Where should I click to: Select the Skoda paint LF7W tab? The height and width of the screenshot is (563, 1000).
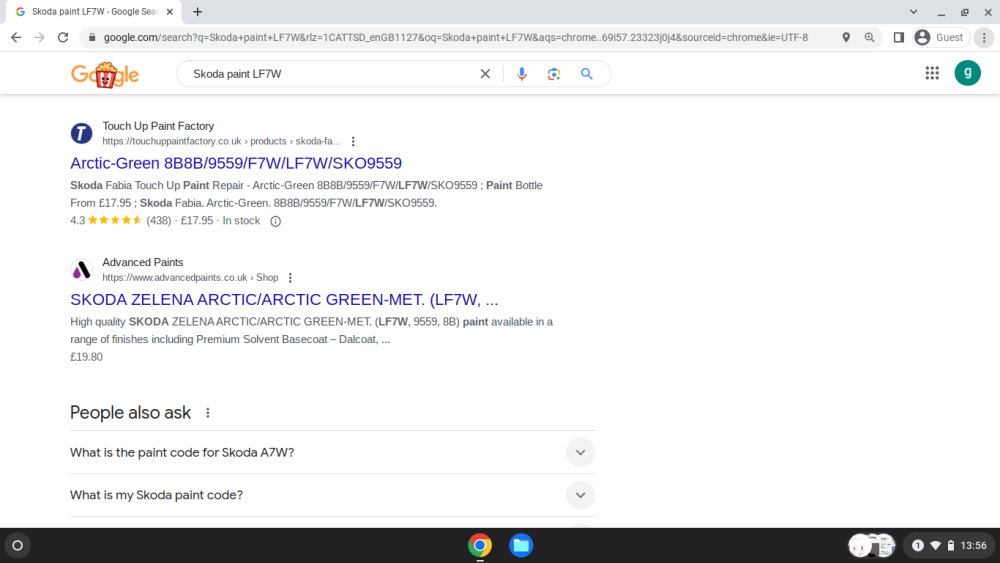tap(94, 11)
